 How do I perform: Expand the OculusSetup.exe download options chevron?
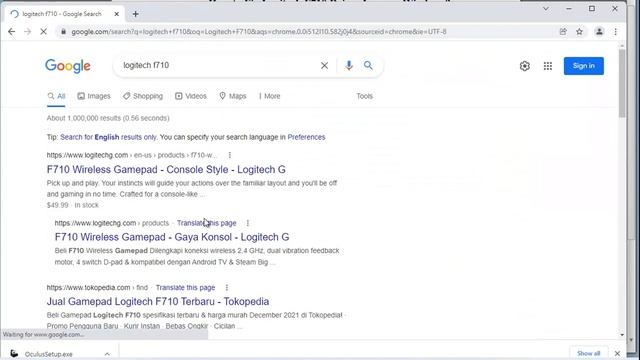[107, 354]
